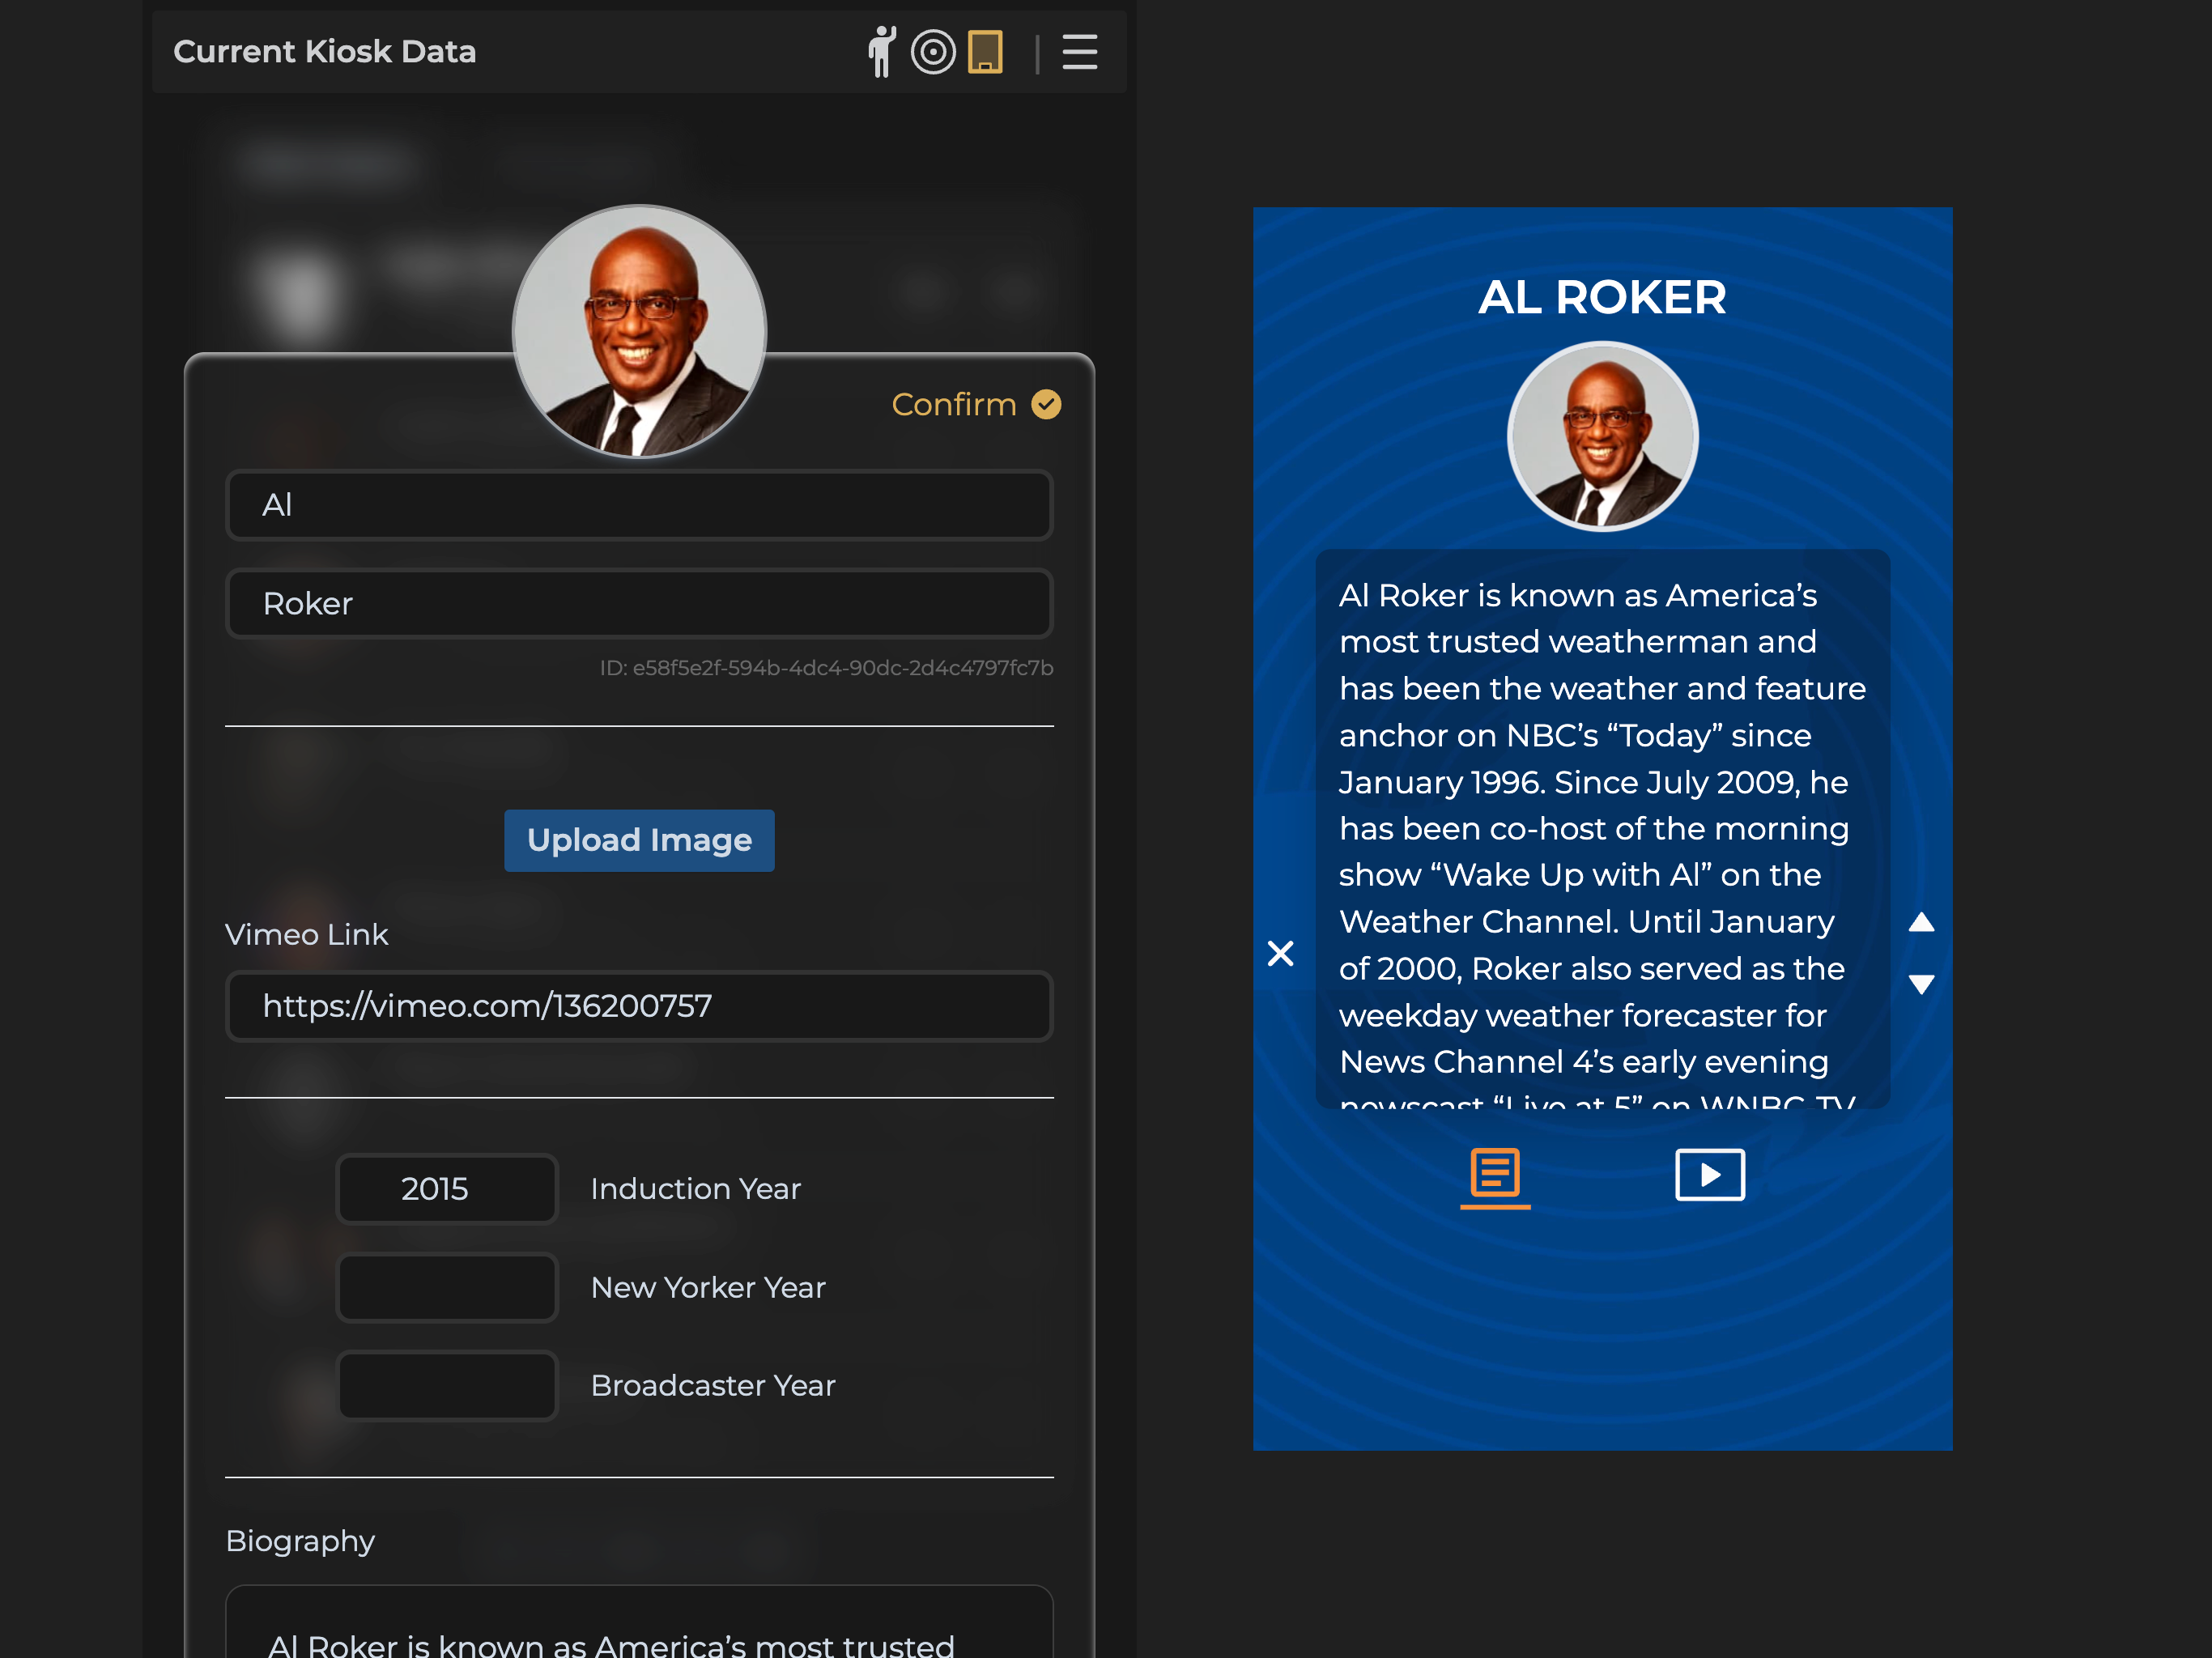Click the standing person icon in header
The width and height of the screenshot is (2212, 1658).
881,52
